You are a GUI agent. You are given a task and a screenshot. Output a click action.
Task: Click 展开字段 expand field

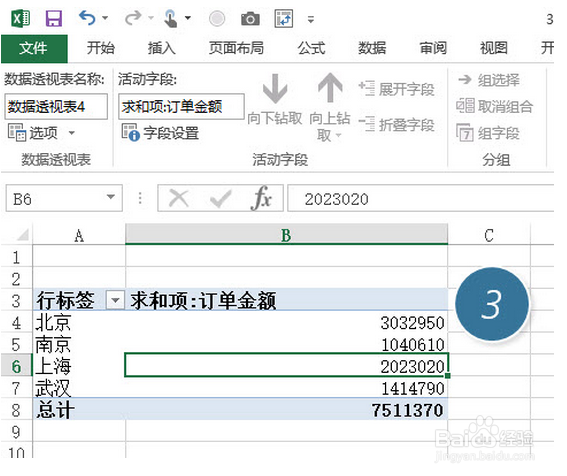pyautogui.click(x=396, y=89)
